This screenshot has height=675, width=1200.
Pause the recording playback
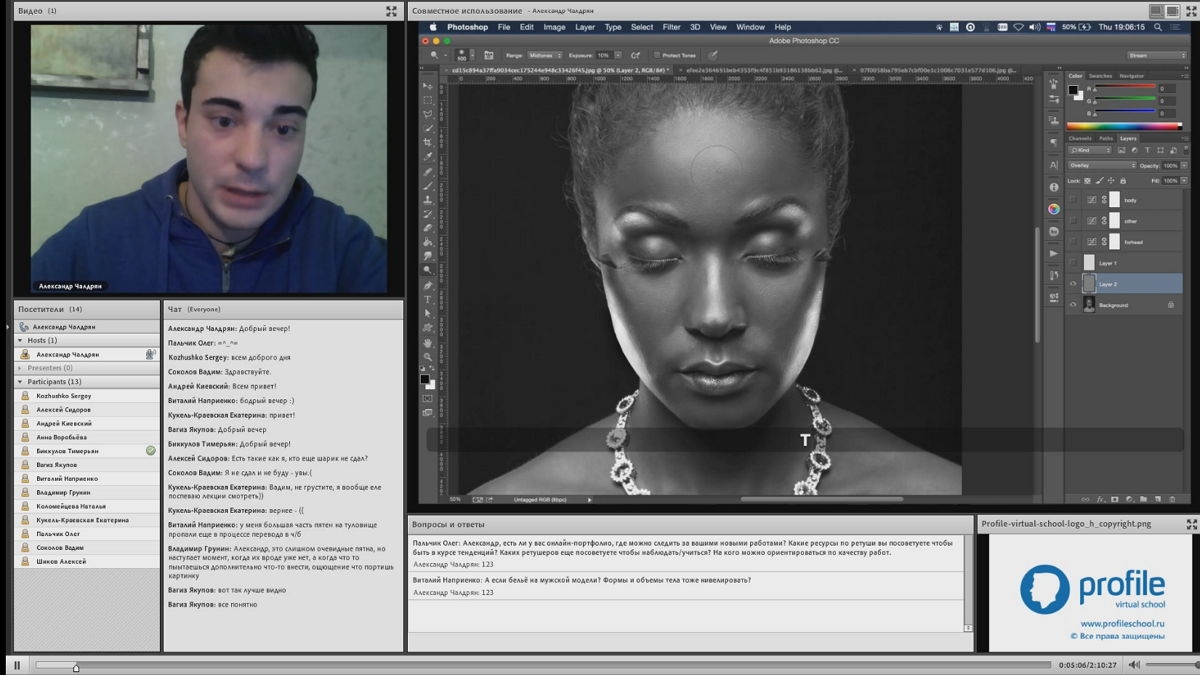[17, 665]
